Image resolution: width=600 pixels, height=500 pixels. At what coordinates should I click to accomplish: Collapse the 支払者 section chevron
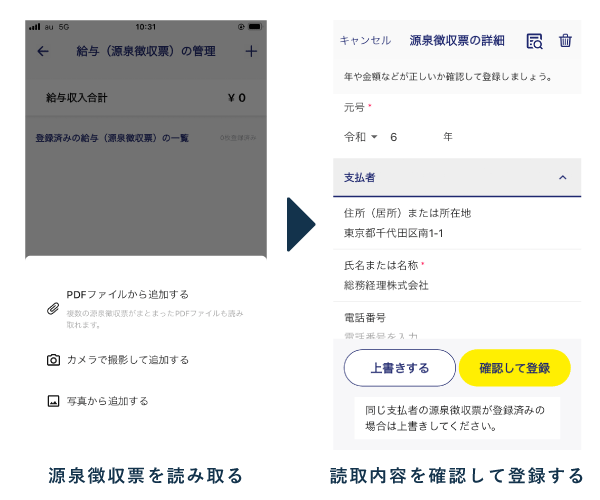[562, 178]
